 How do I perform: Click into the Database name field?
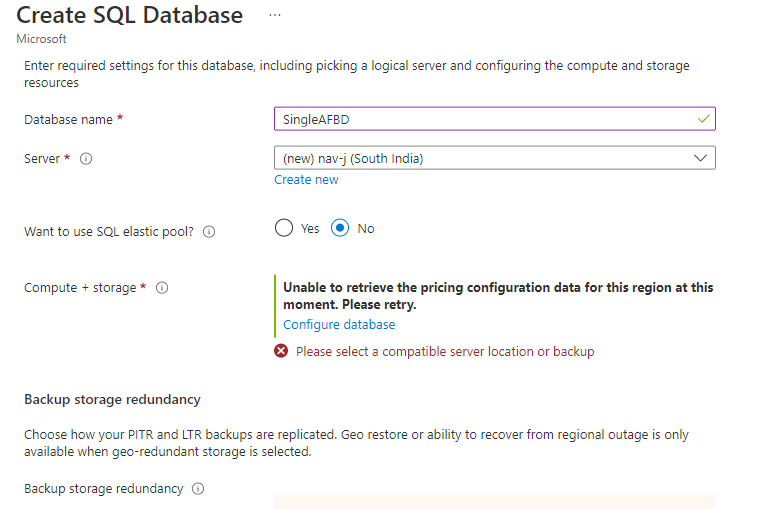(480, 119)
